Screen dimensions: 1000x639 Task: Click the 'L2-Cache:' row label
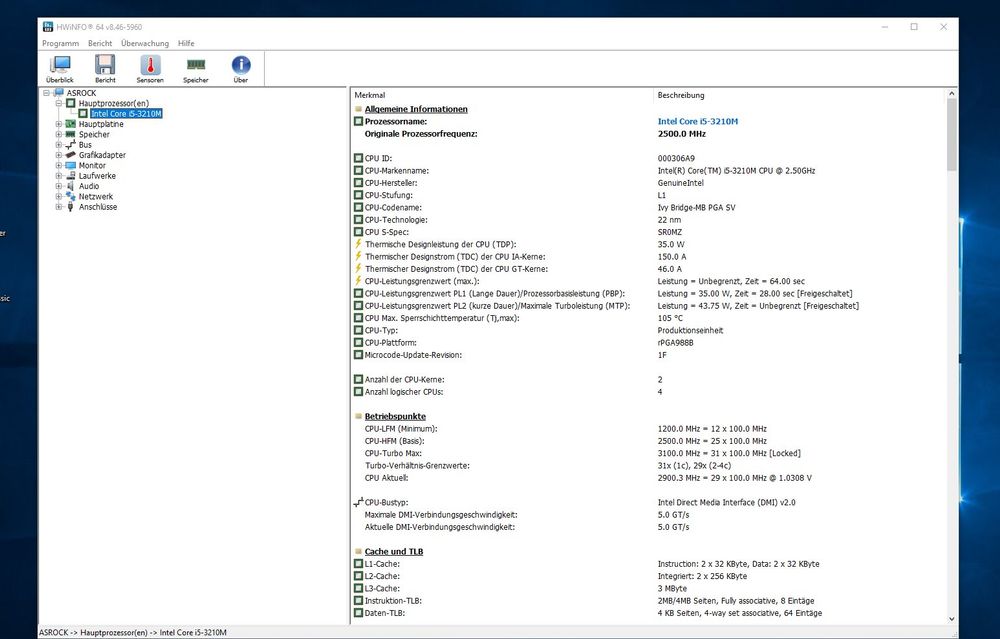(x=382, y=576)
